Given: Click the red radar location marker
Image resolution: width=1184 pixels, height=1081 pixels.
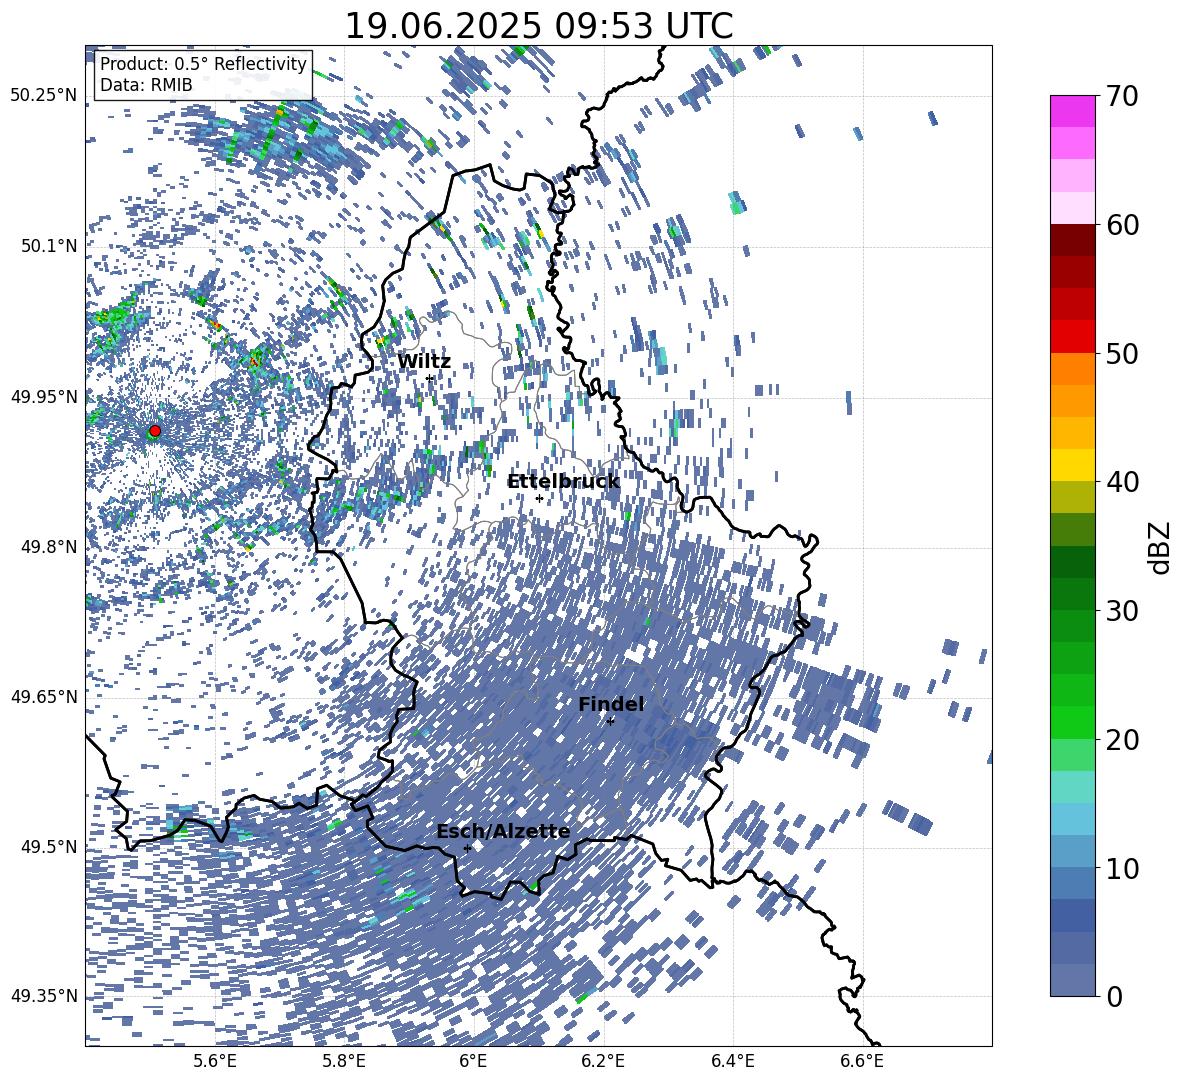Looking at the screenshot, I should point(155,431).
